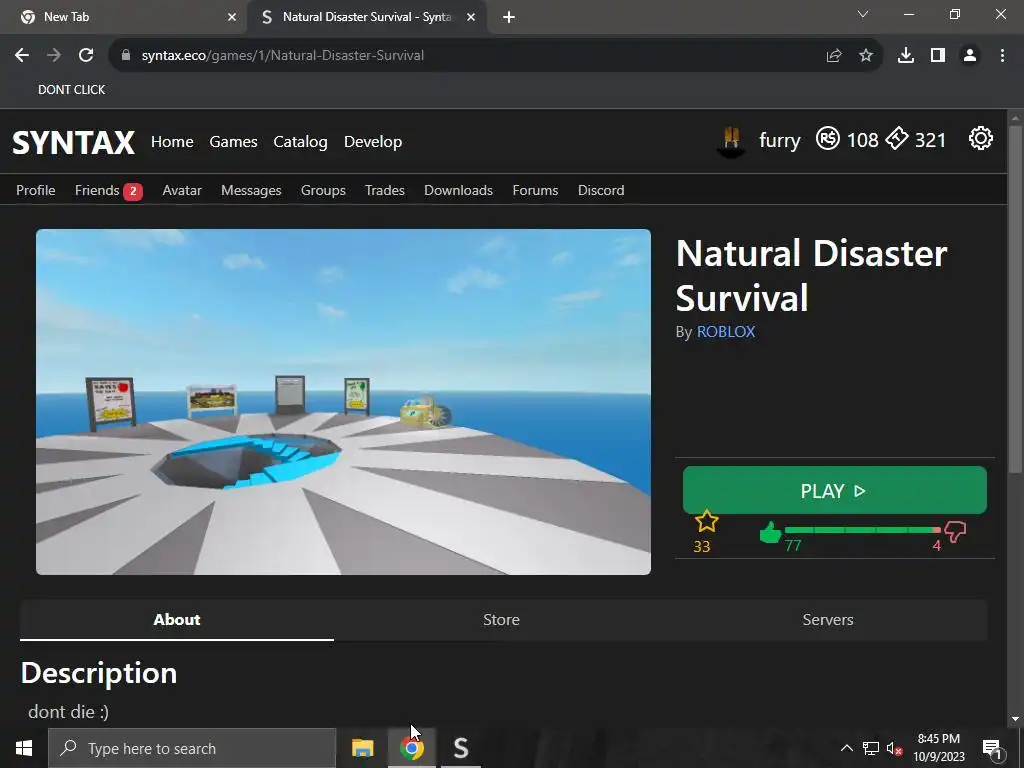Open Messages
Image resolution: width=1024 pixels, height=768 pixels.
tap(251, 190)
